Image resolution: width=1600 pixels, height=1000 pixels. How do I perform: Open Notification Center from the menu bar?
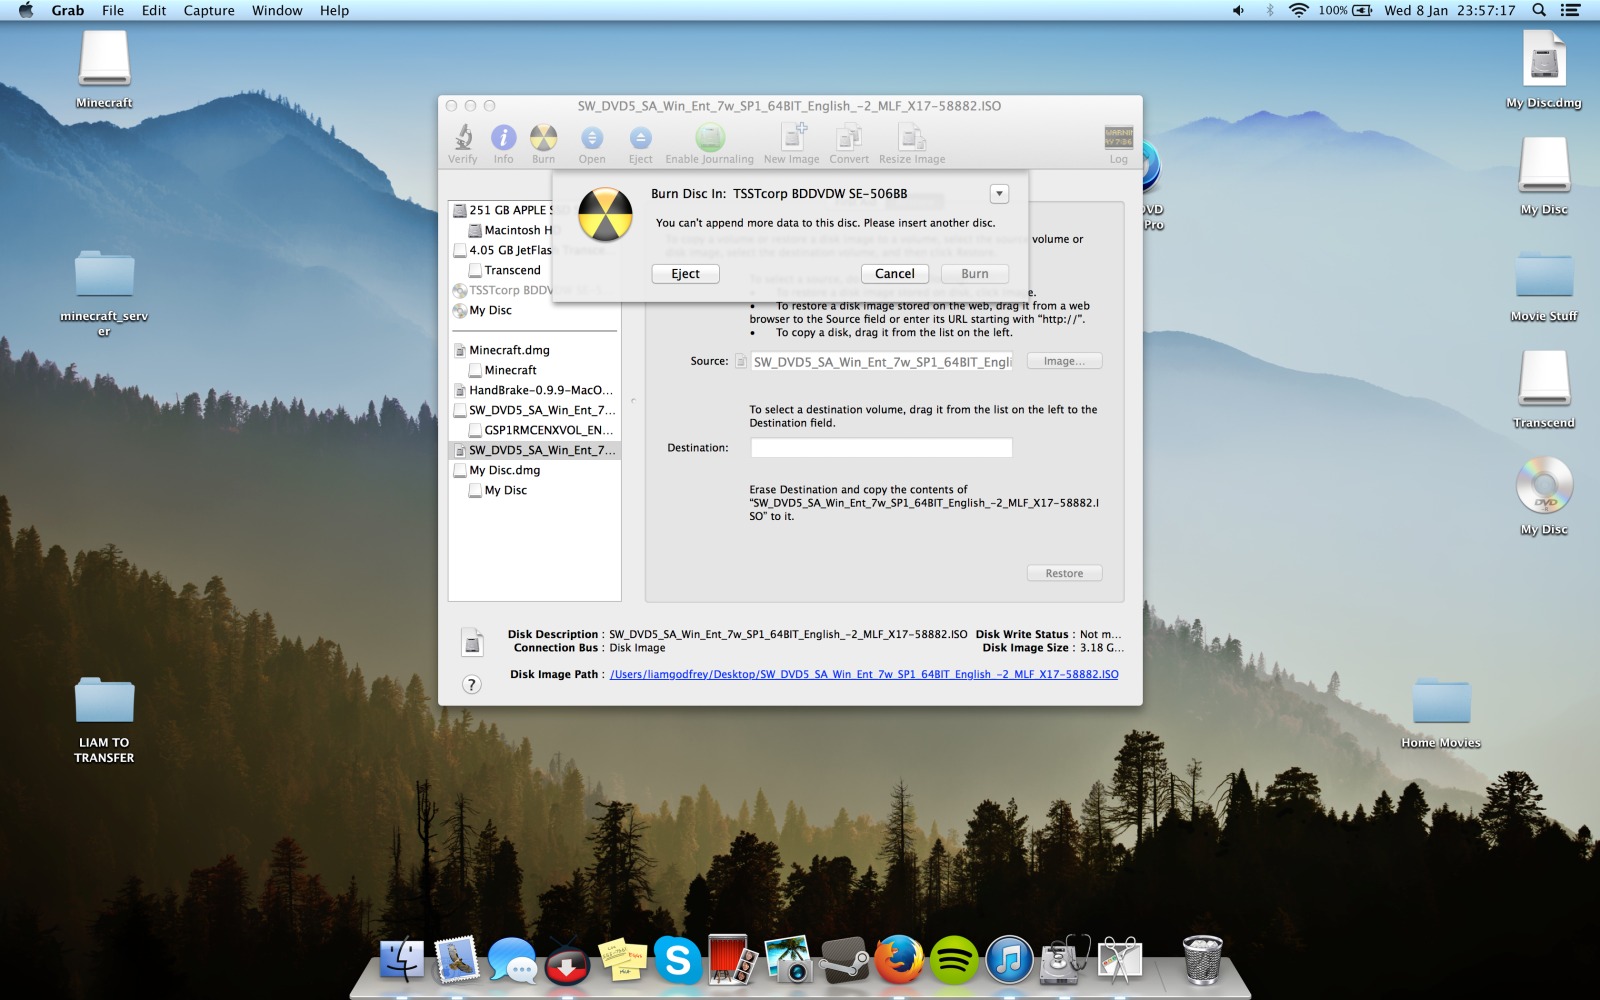pyautogui.click(x=1571, y=10)
